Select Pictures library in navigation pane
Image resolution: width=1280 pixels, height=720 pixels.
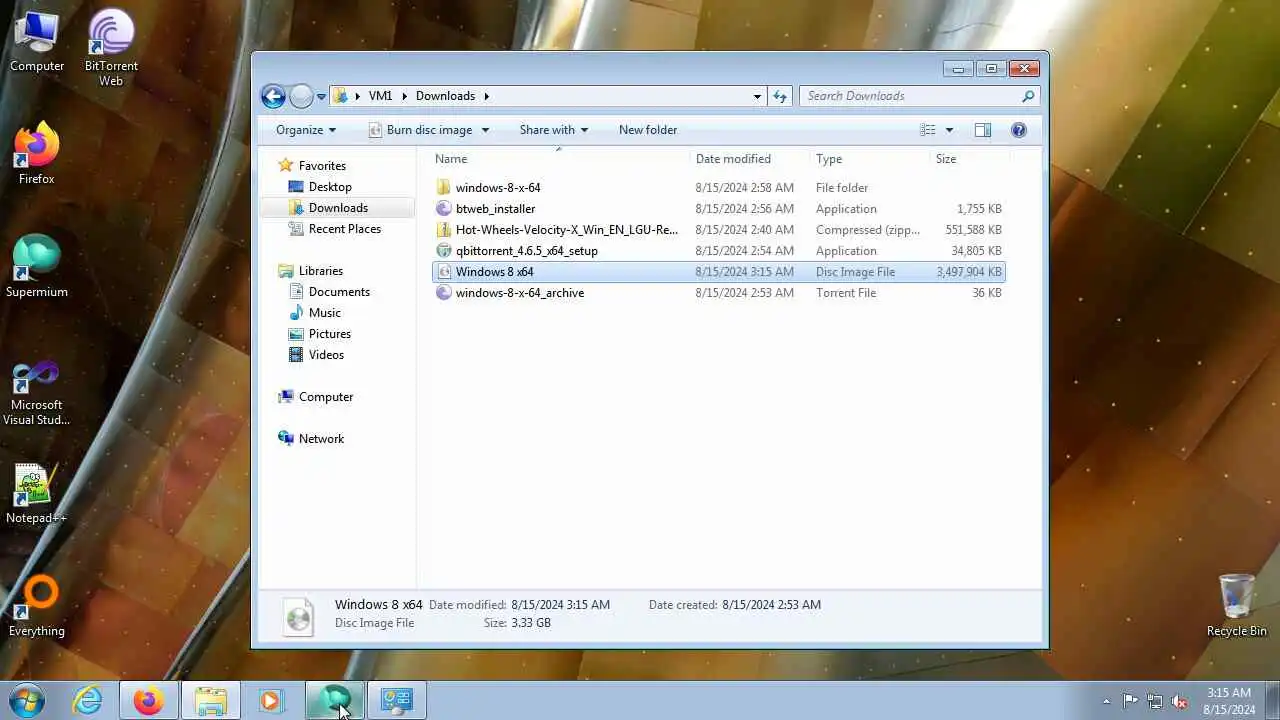coord(330,334)
